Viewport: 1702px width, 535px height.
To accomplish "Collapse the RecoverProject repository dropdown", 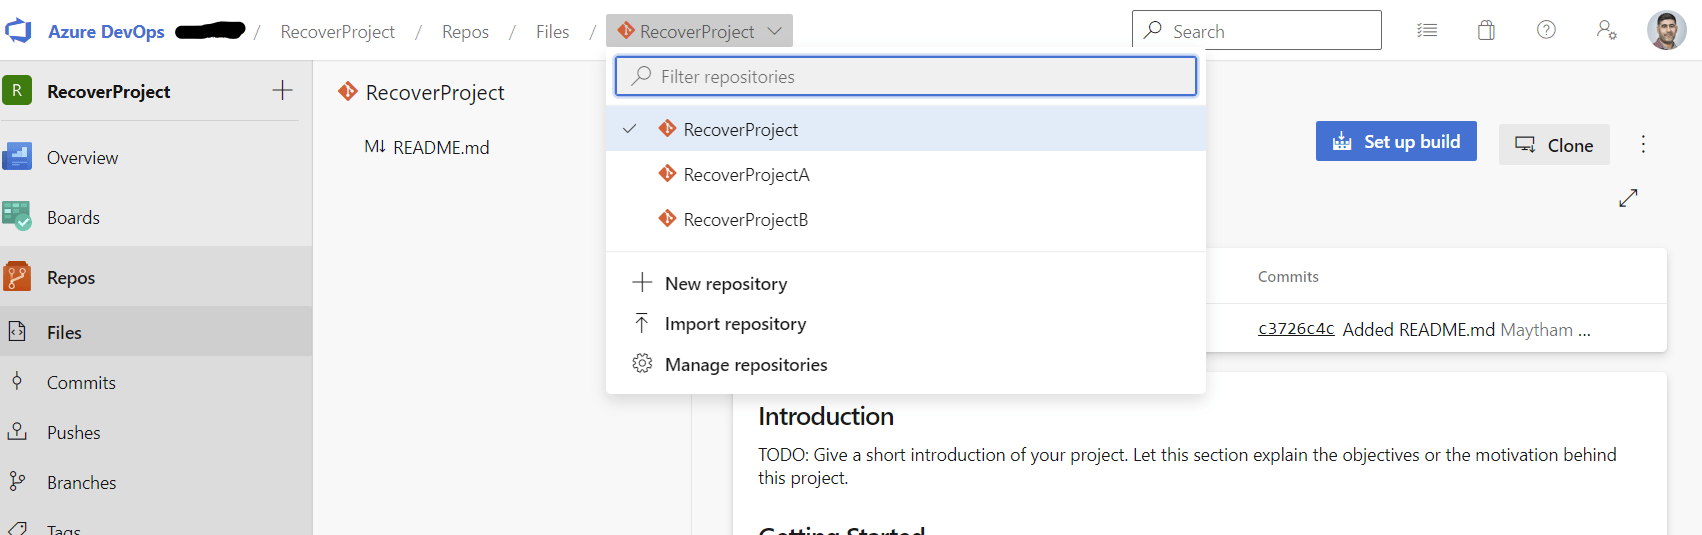I will coord(699,31).
